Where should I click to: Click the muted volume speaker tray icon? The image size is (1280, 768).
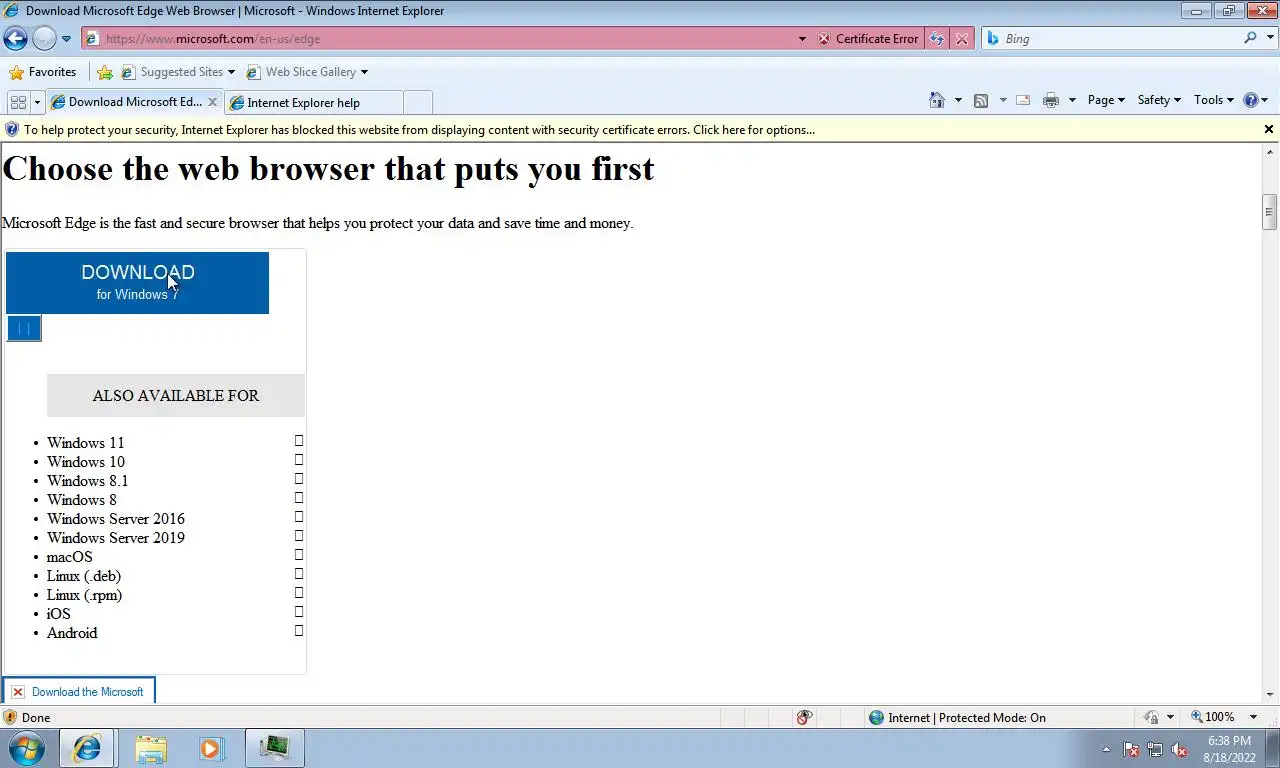click(x=1179, y=749)
